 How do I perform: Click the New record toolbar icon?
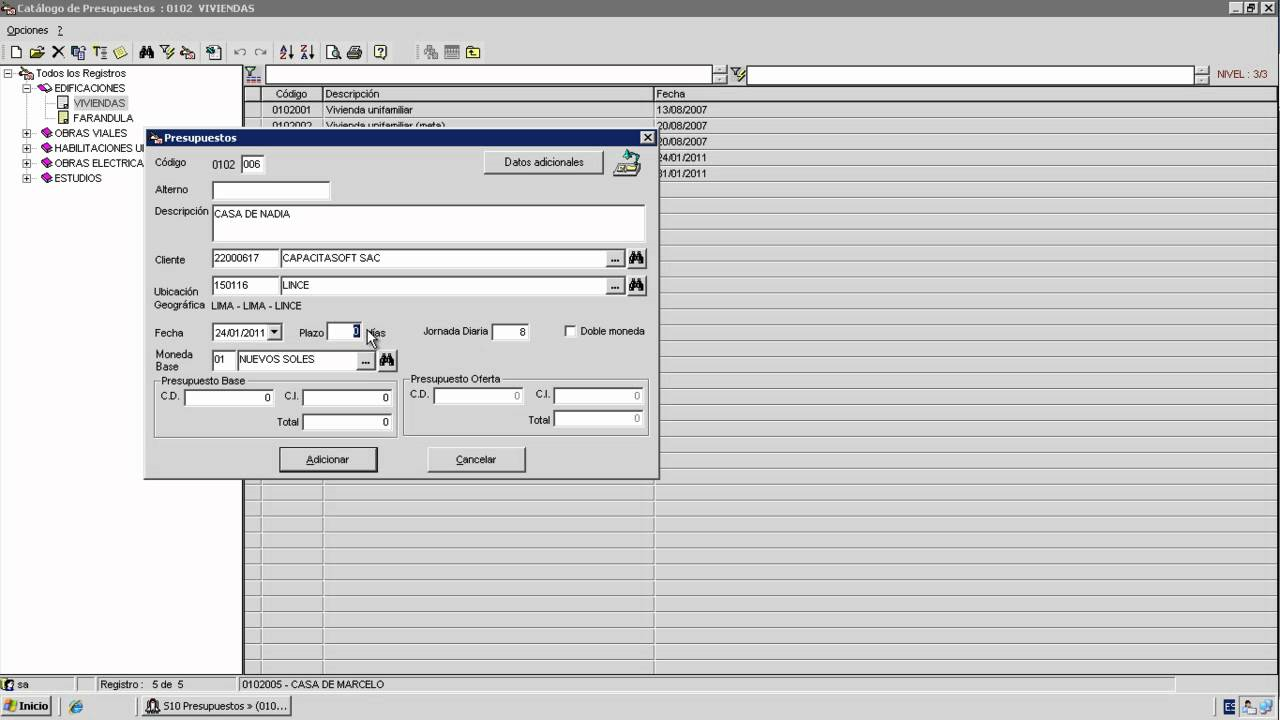point(16,52)
